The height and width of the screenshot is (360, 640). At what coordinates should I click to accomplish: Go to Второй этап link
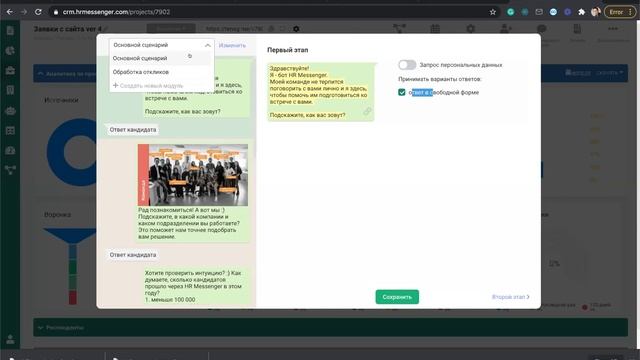tap(511, 297)
